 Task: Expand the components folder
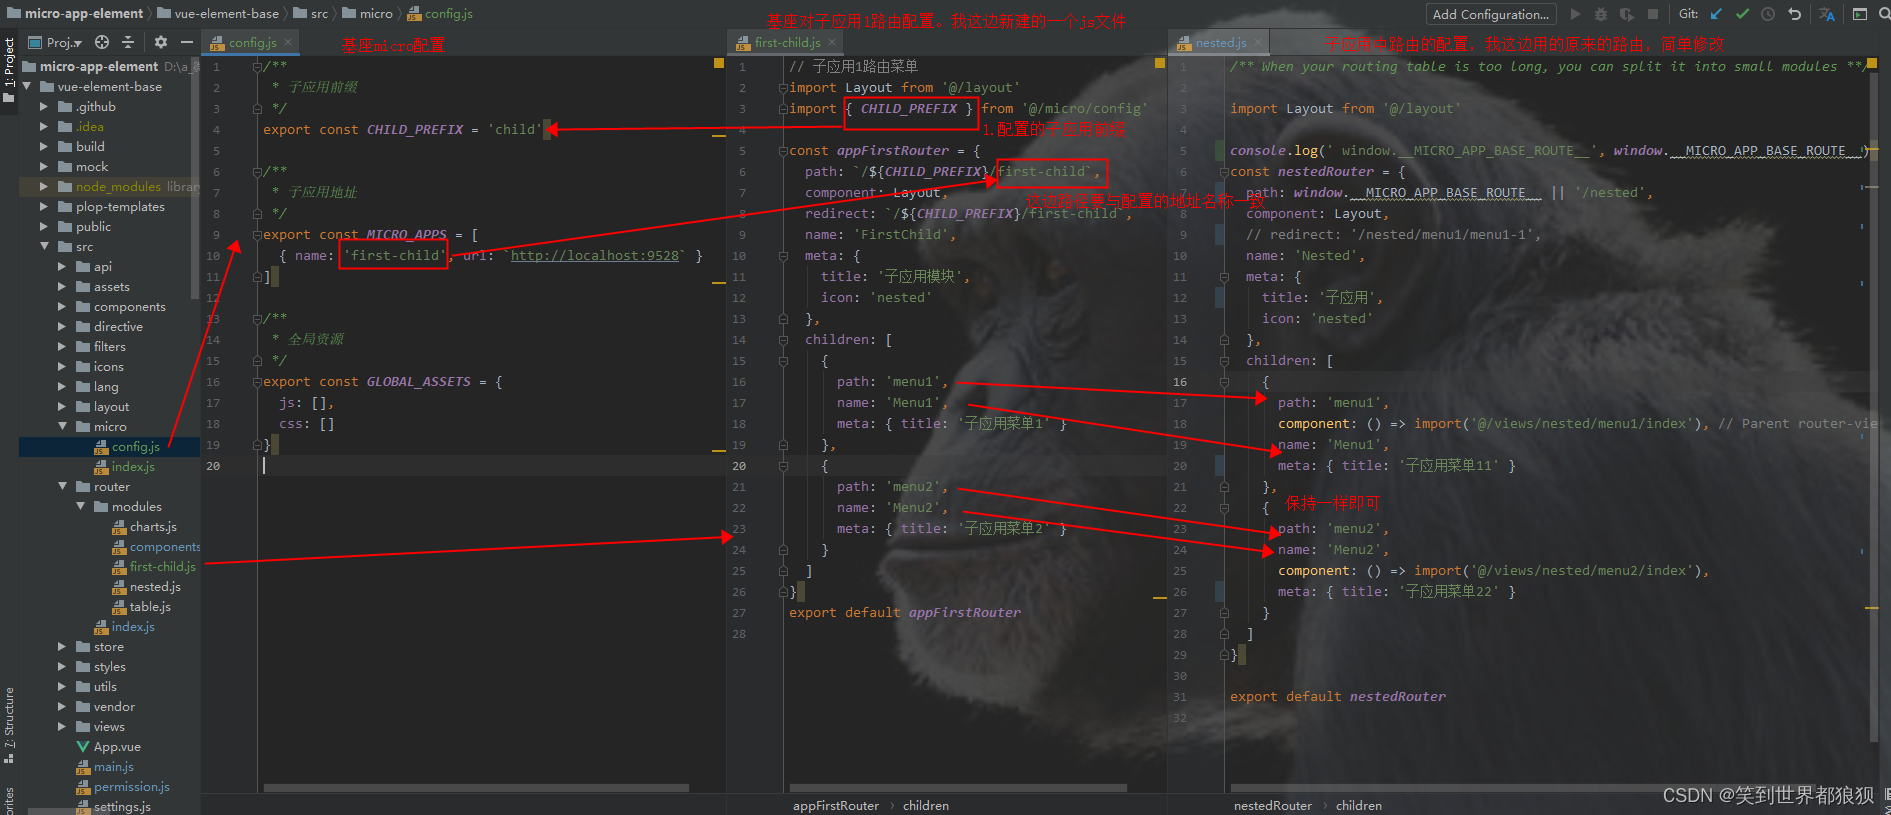click(62, 307)
